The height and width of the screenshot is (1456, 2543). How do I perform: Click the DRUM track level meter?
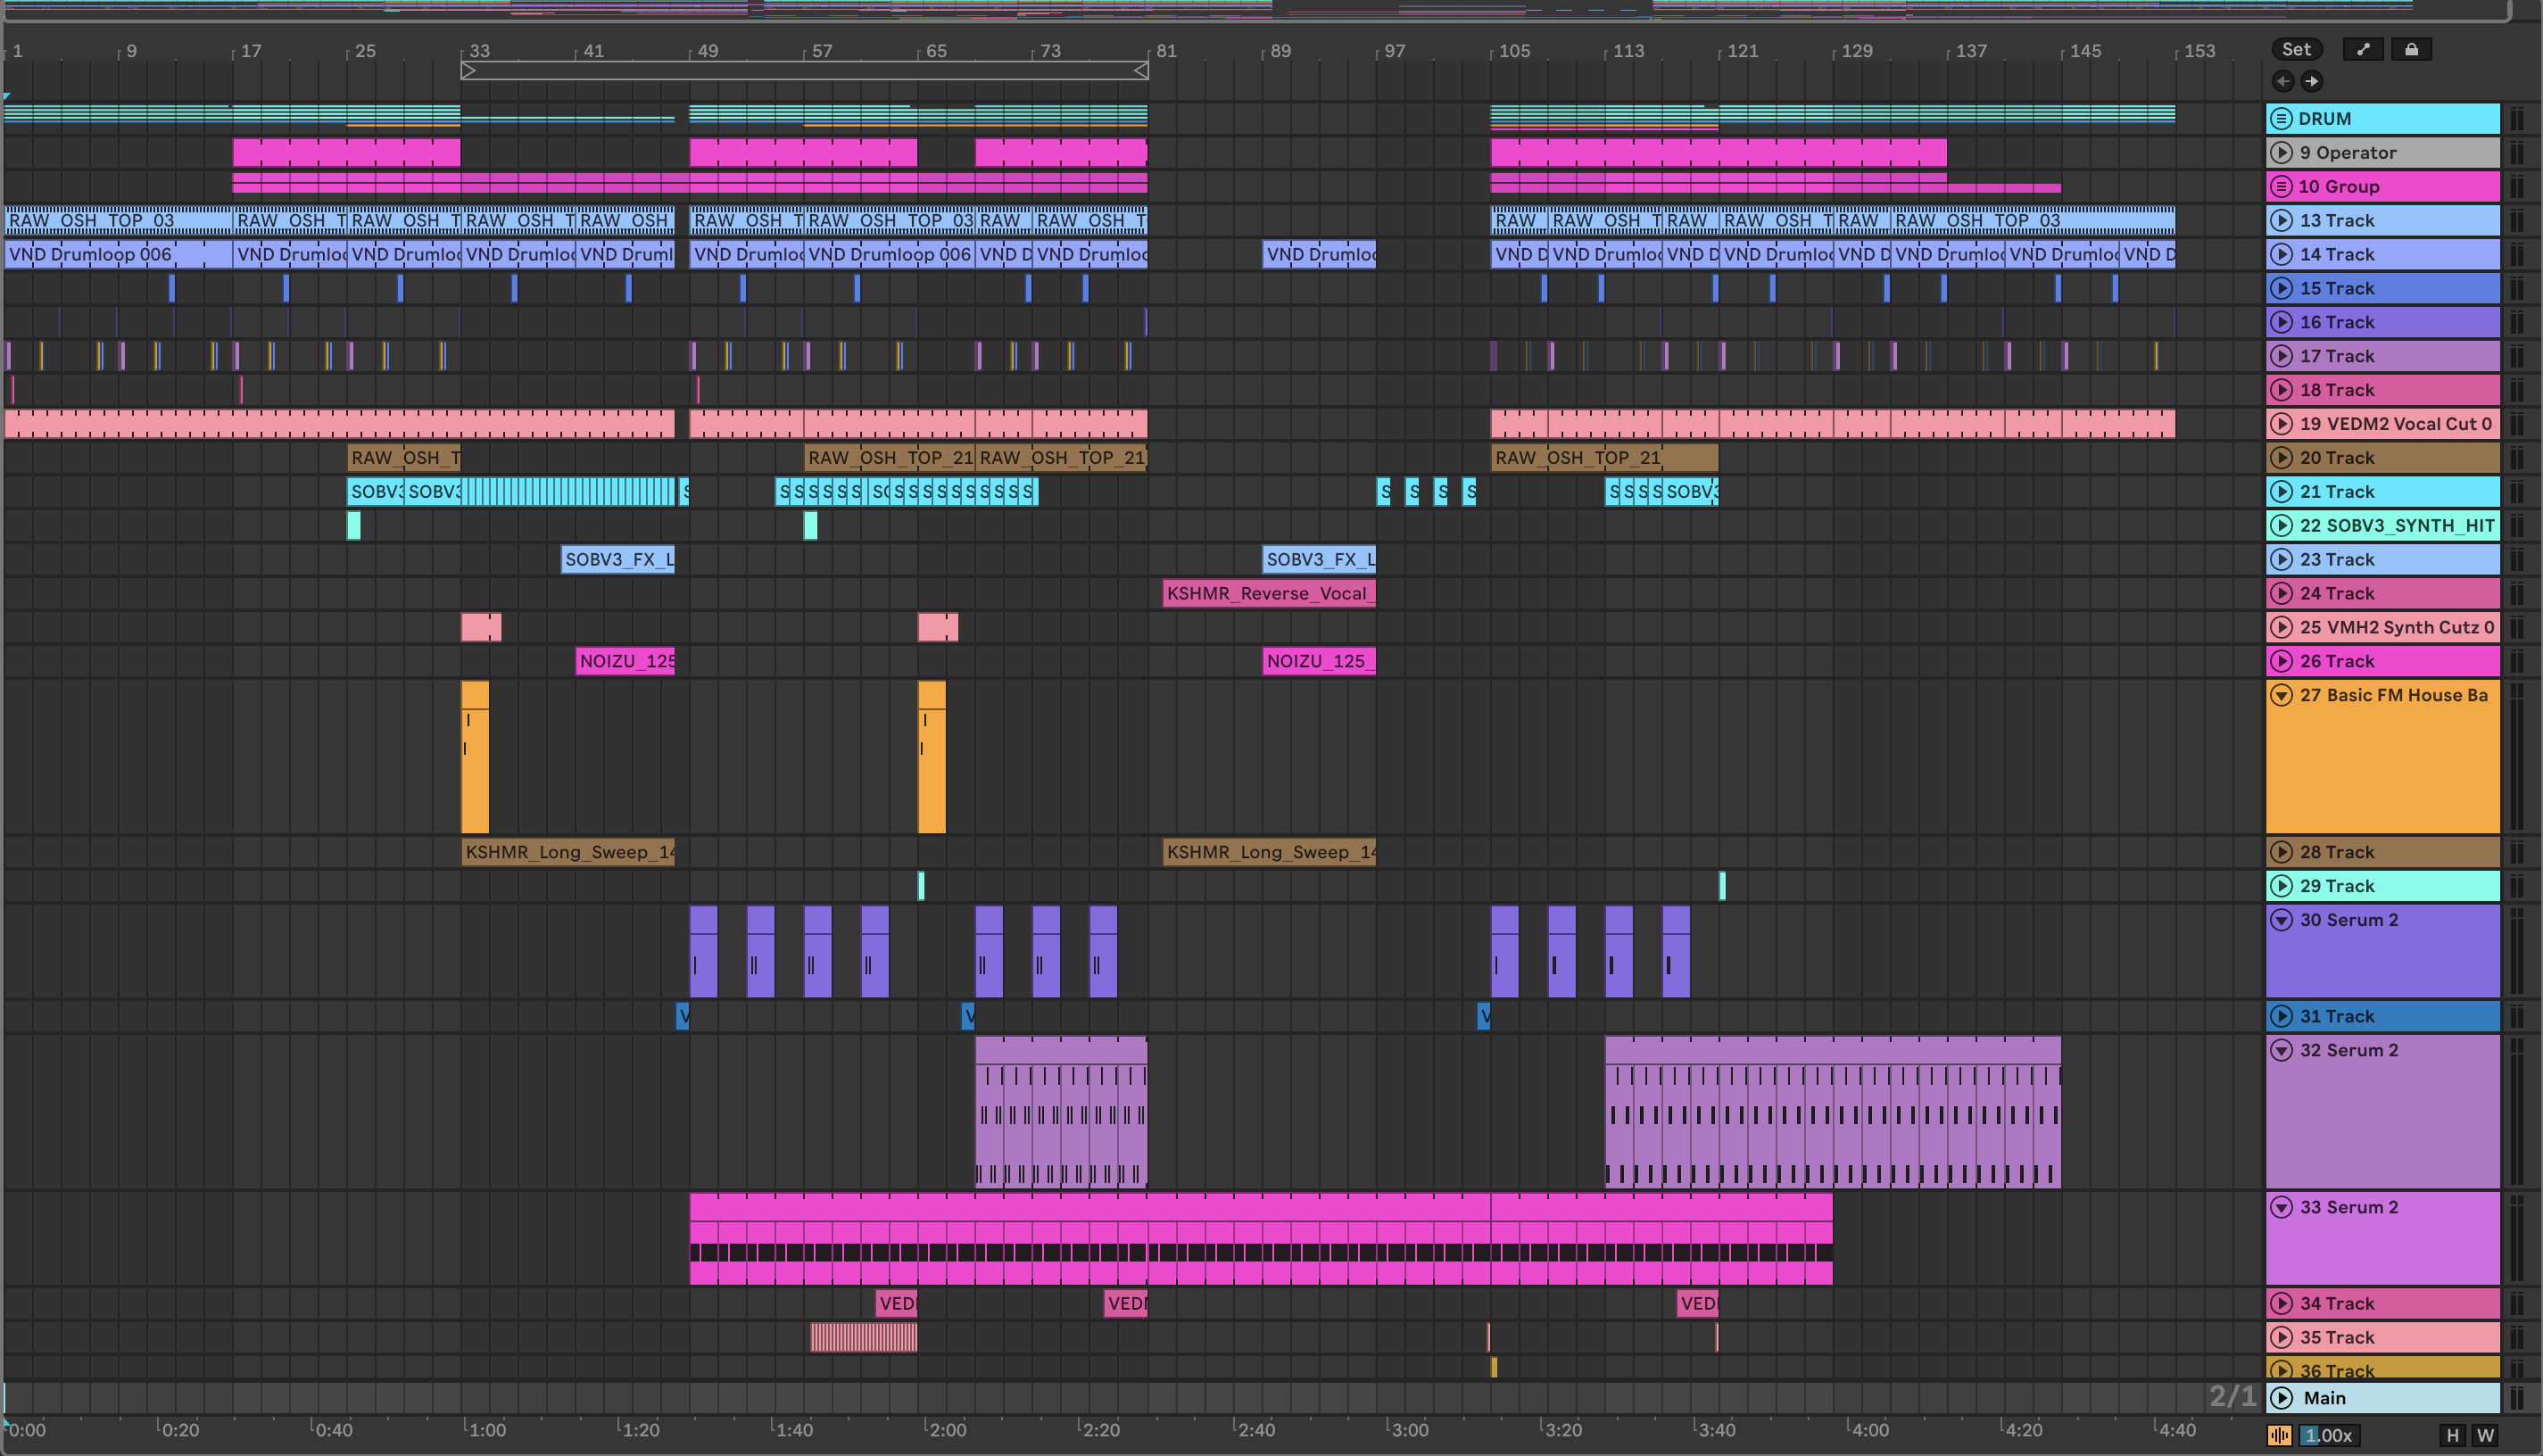tap(2518, 118)
